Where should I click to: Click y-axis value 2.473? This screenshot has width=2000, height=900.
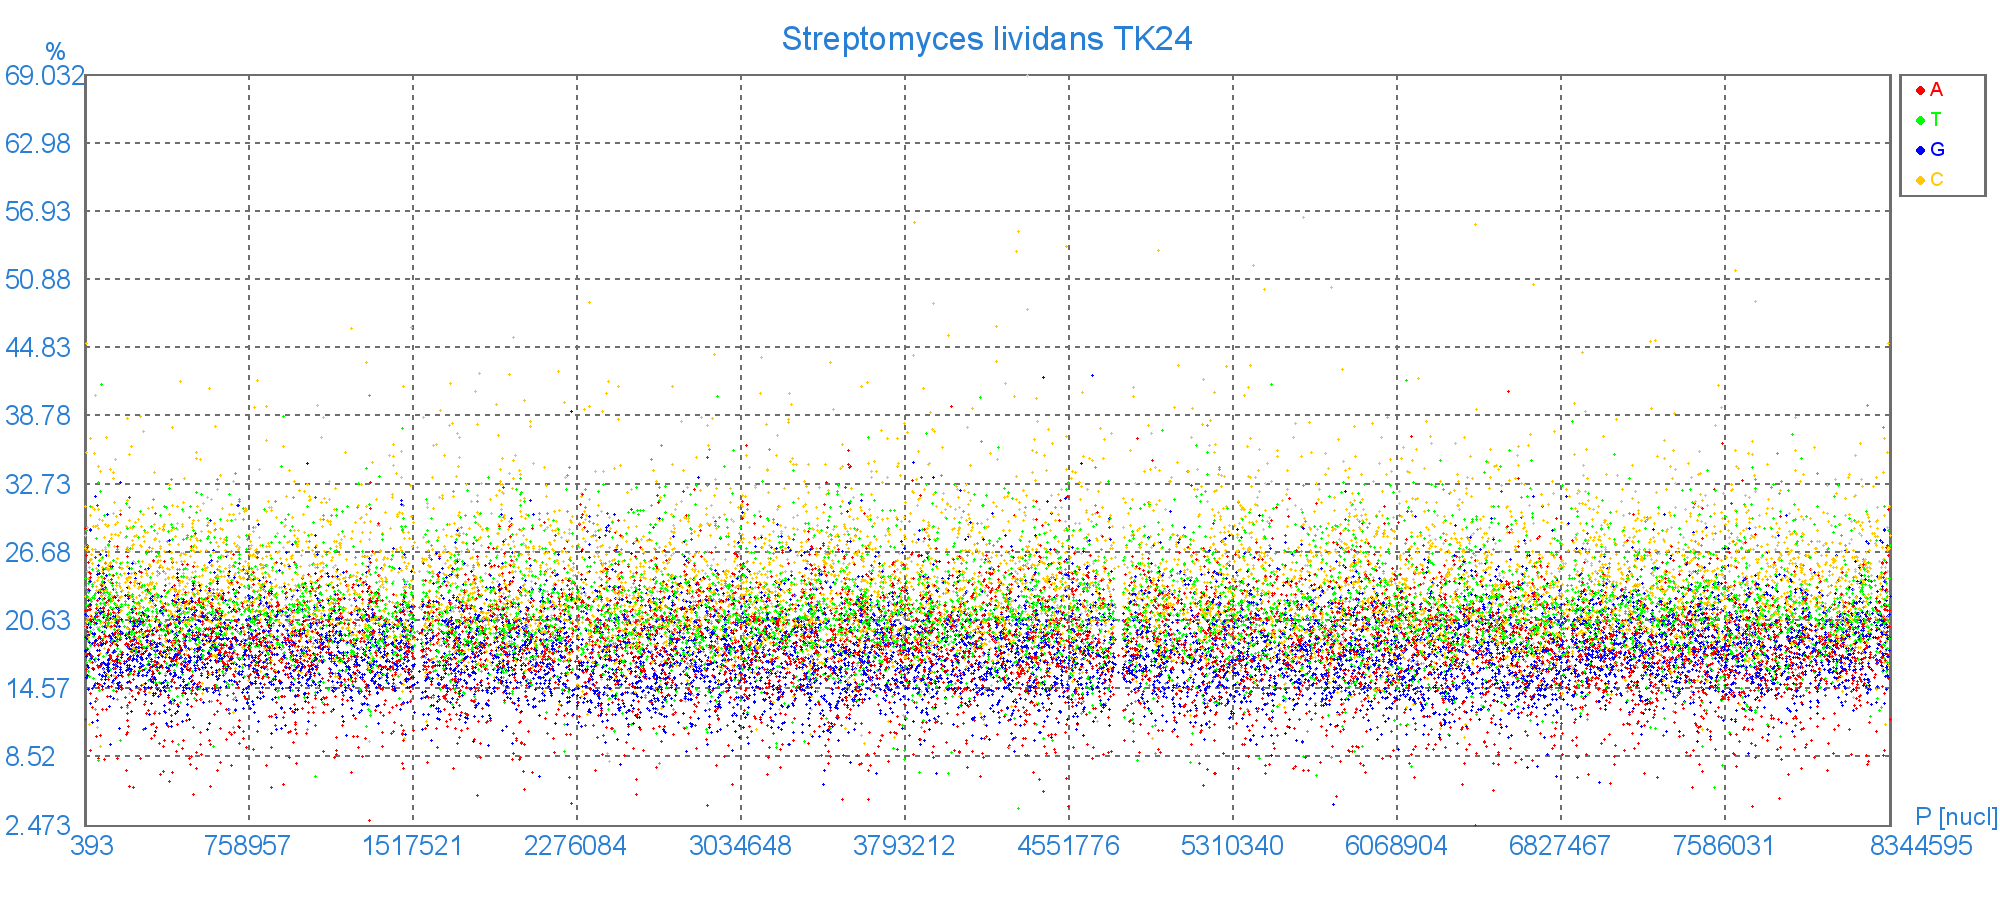point(38,826)
